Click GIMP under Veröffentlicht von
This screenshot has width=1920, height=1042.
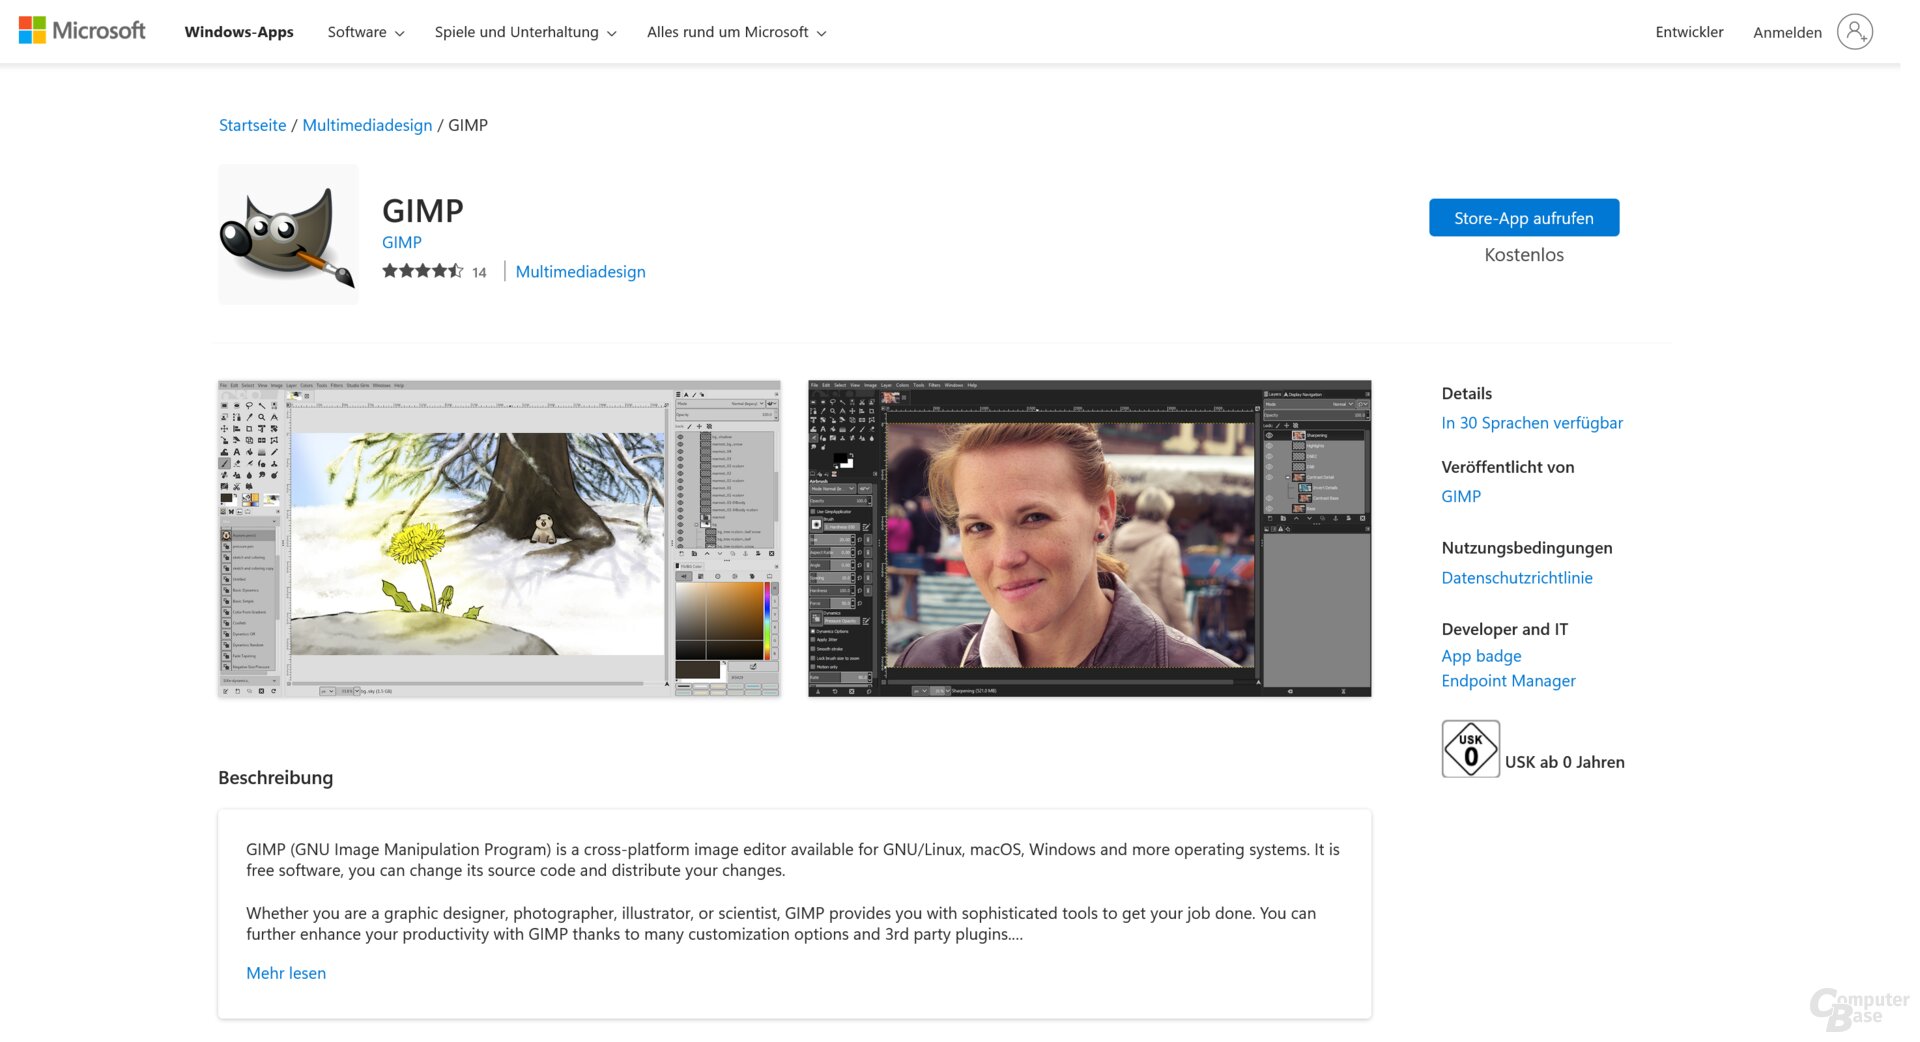(1461, 496)
